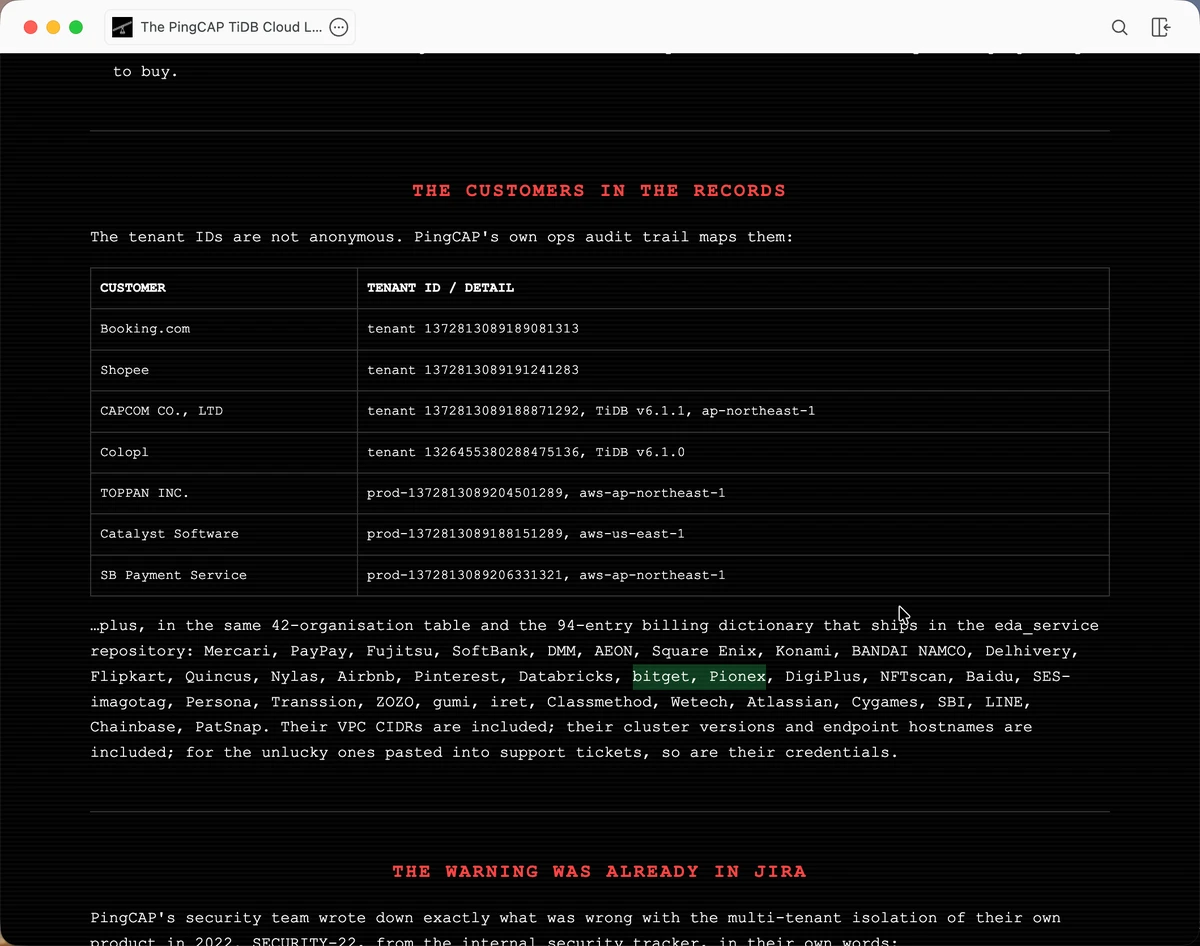Select the Booking.com customer cell
Viewport: 1200px width, 946px height.
(224, 329)
